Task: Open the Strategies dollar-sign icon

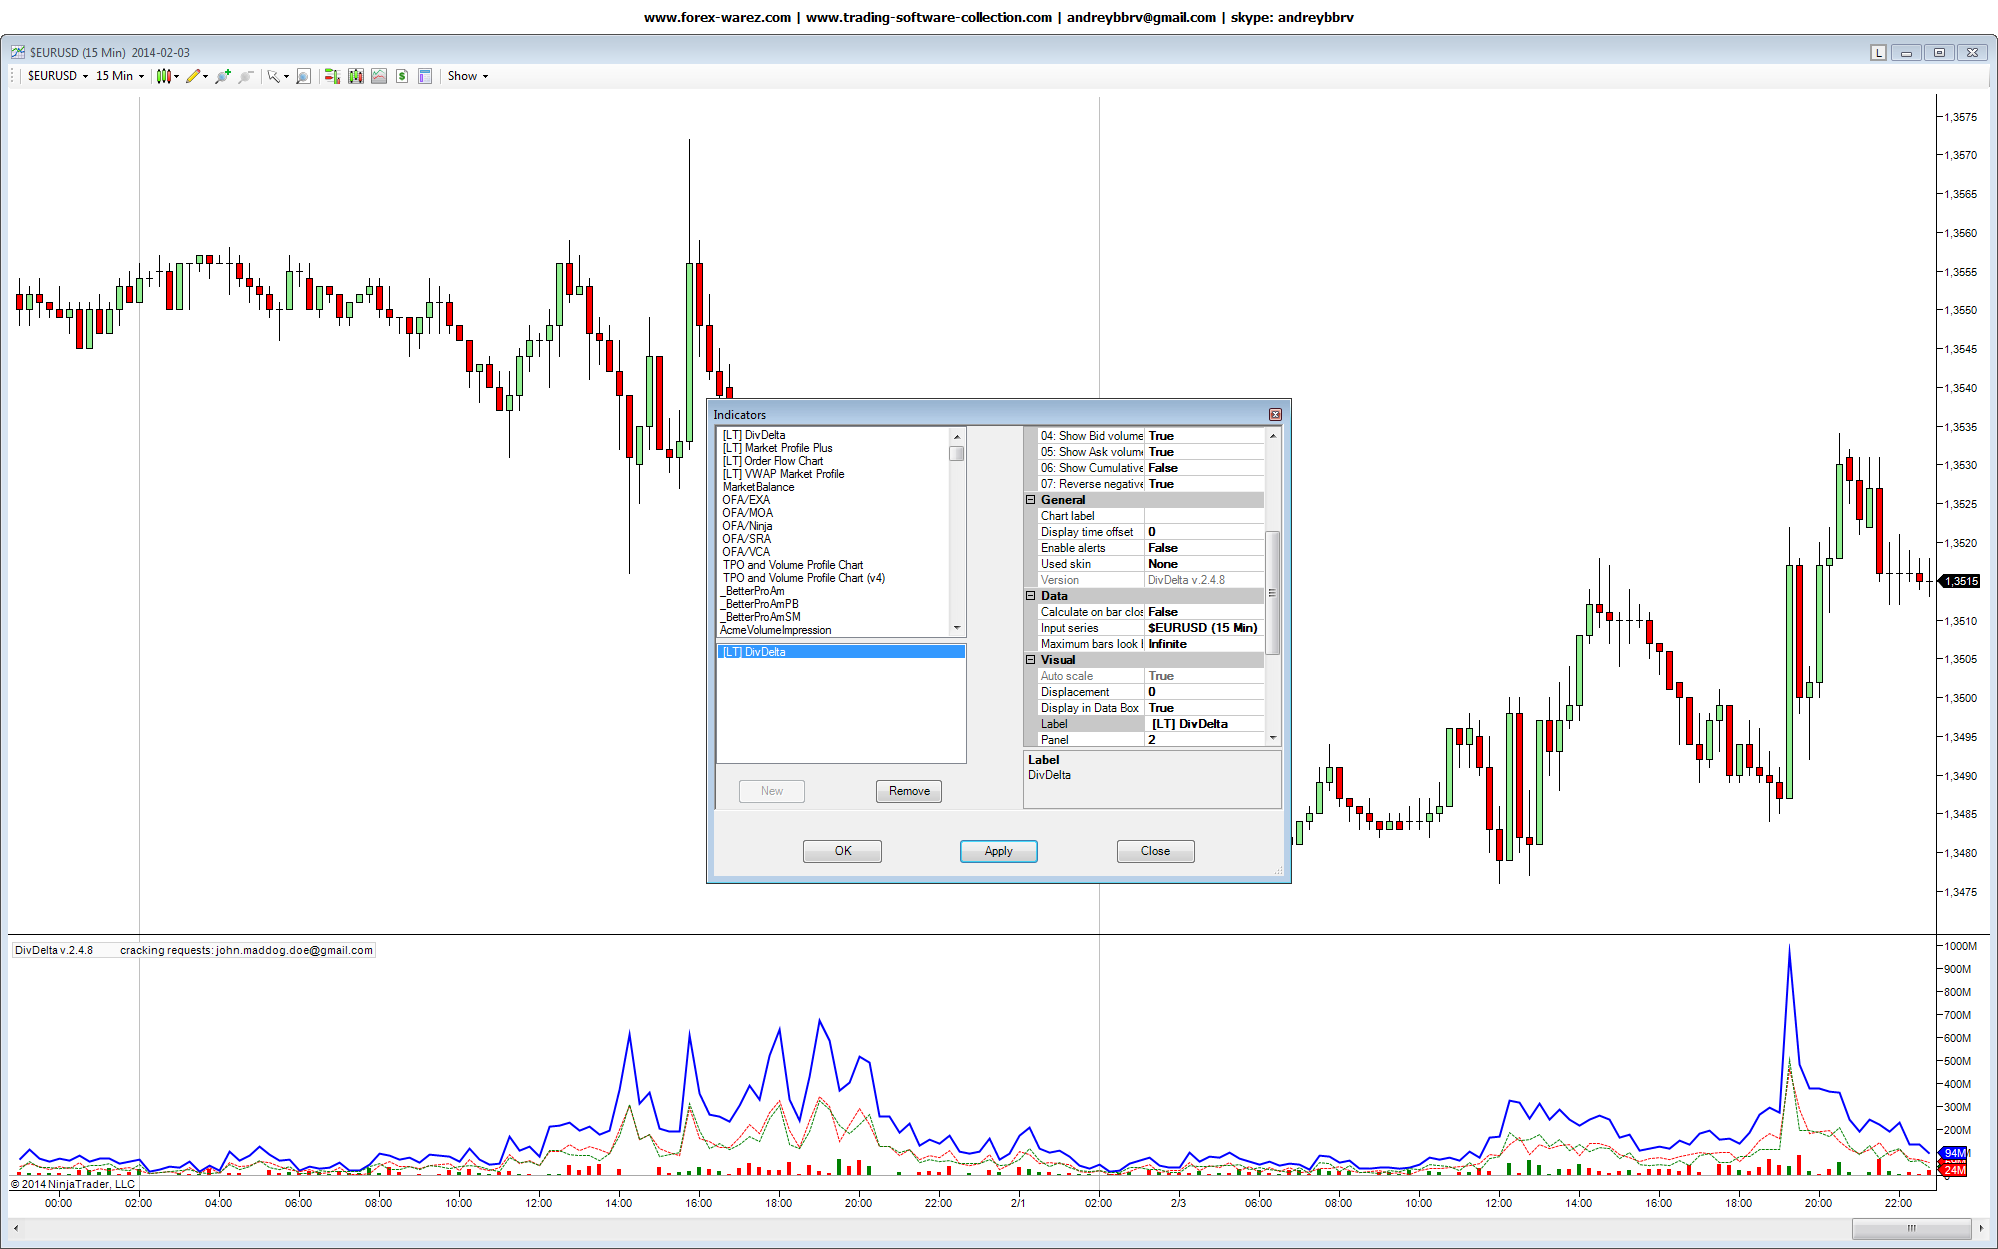Action: (x=402, y=76)
